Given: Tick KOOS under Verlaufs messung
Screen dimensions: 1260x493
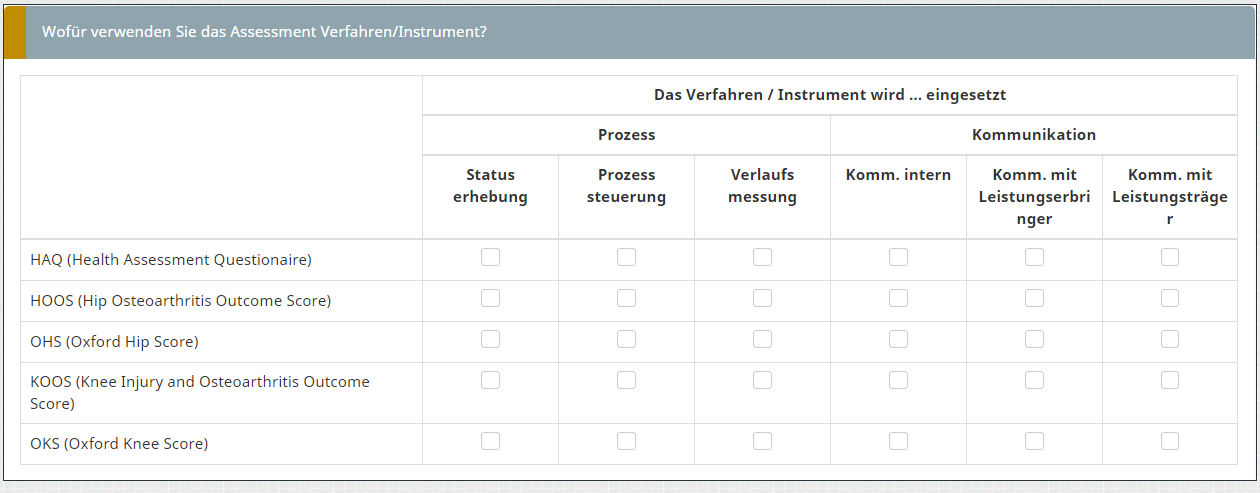Looking at the screenshot, I should pyautogui.click(x=762, y=380).
